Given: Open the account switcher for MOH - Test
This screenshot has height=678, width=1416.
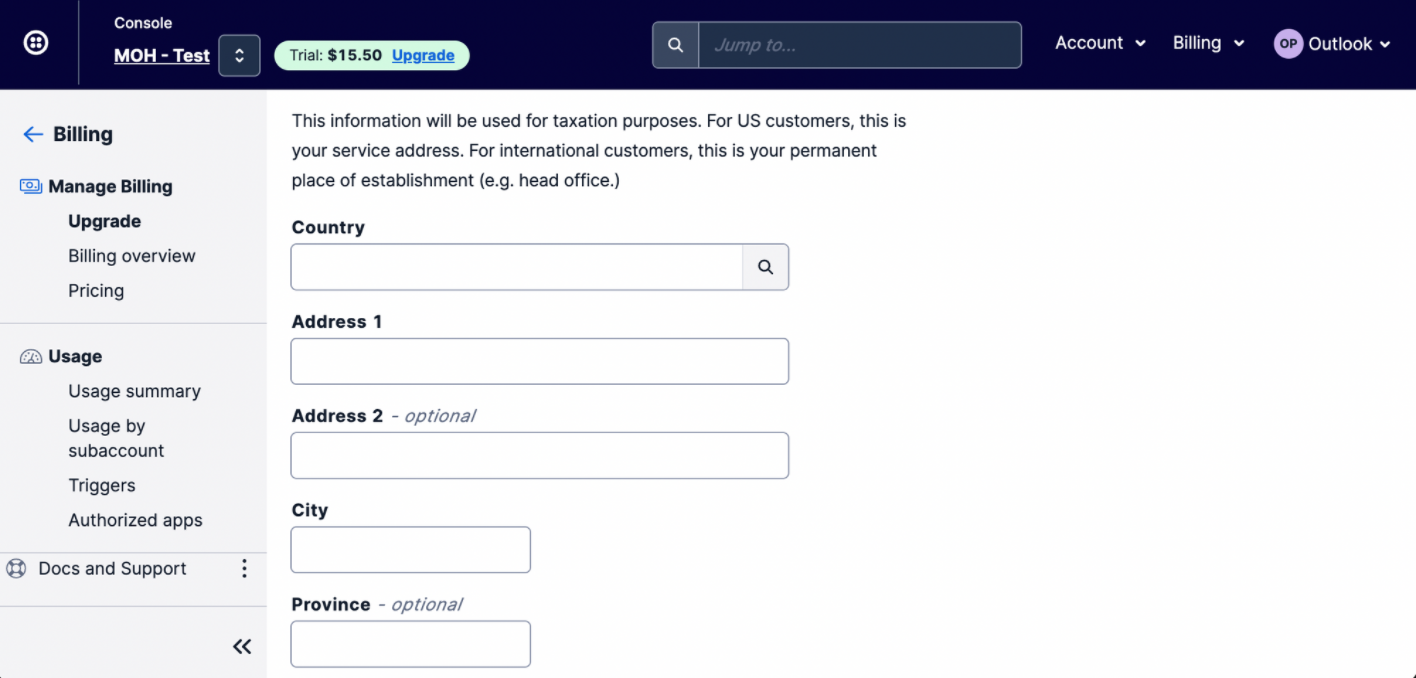Looking at the screenshot, I should tap(240, 56).
